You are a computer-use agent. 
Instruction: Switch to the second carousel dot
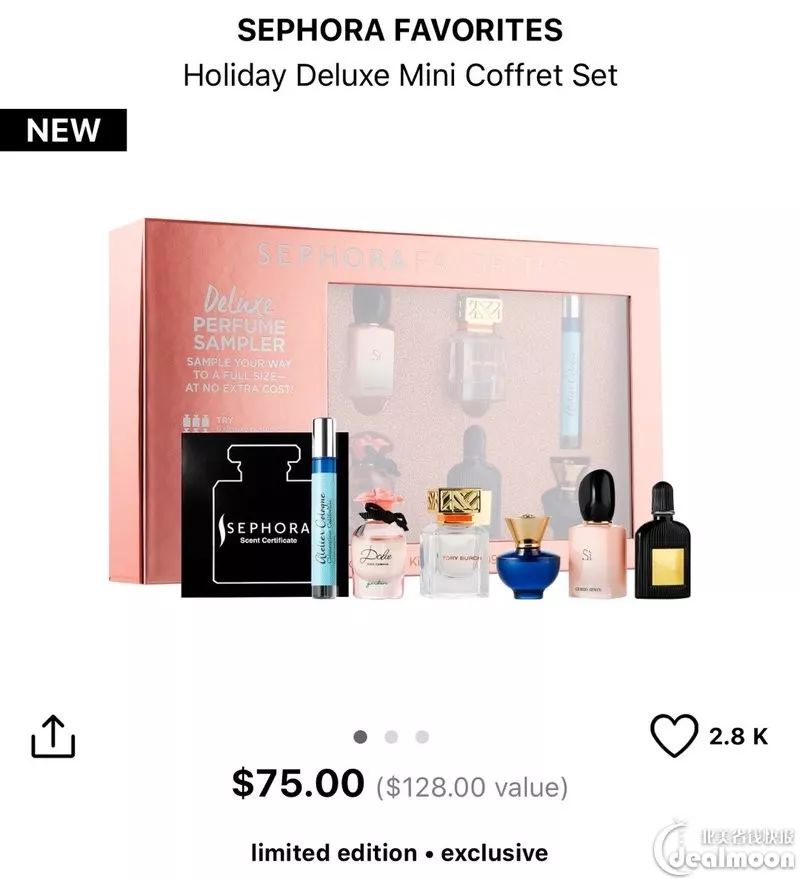[391, 737]
